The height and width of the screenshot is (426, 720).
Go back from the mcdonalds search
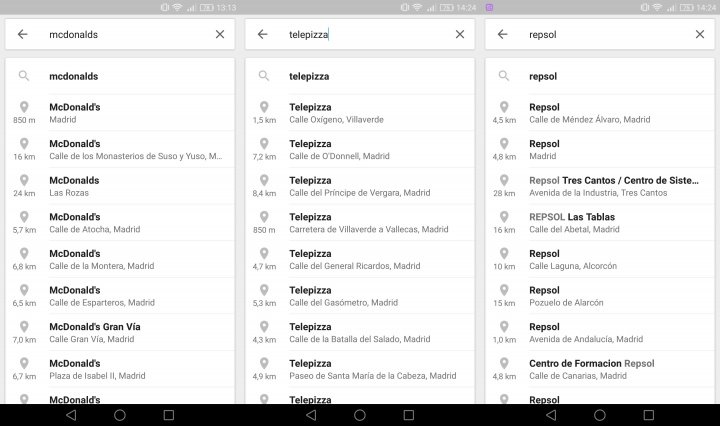22,34
